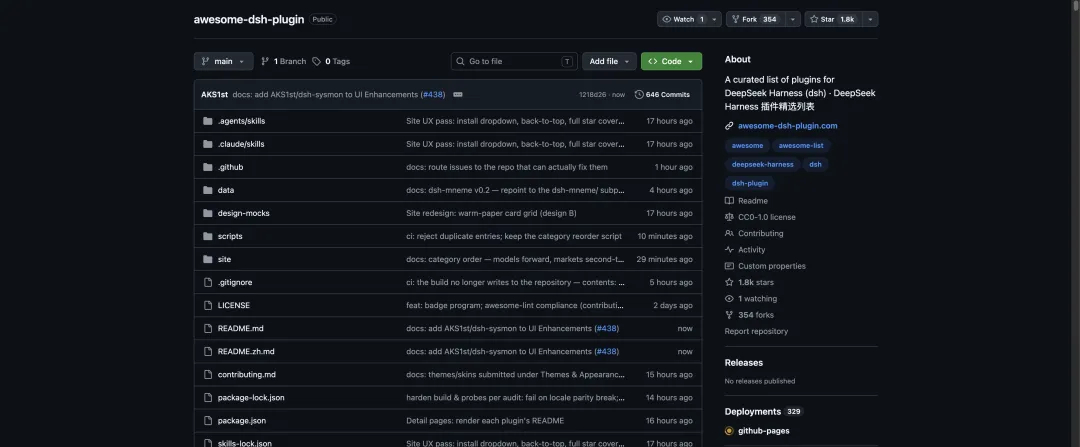Screen dimensions: 1080x447
Task: Click the folder icon beside design-mocks
Action: click(x=208, y=213)
